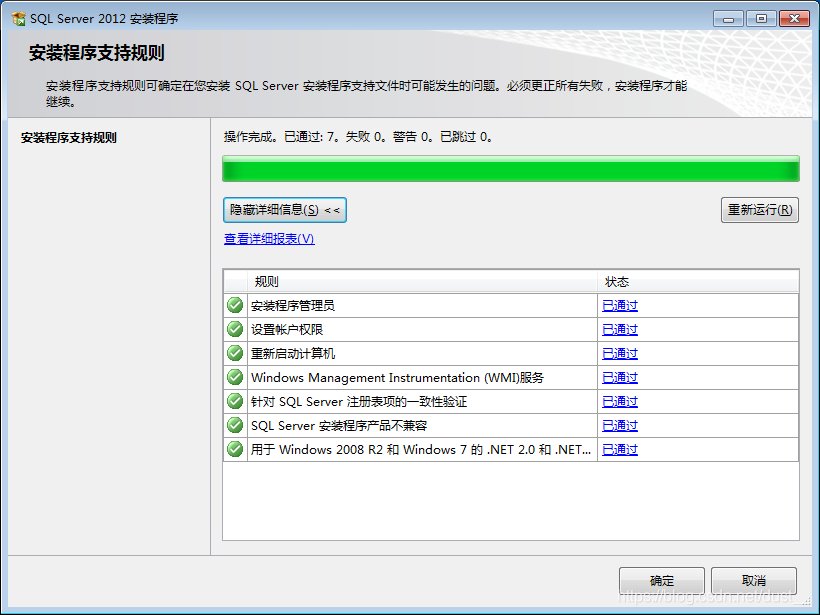Open 已通过 status for the WMI rule
Image resolution: width=820 pixels, height=615 pixels.
point(619,377)
